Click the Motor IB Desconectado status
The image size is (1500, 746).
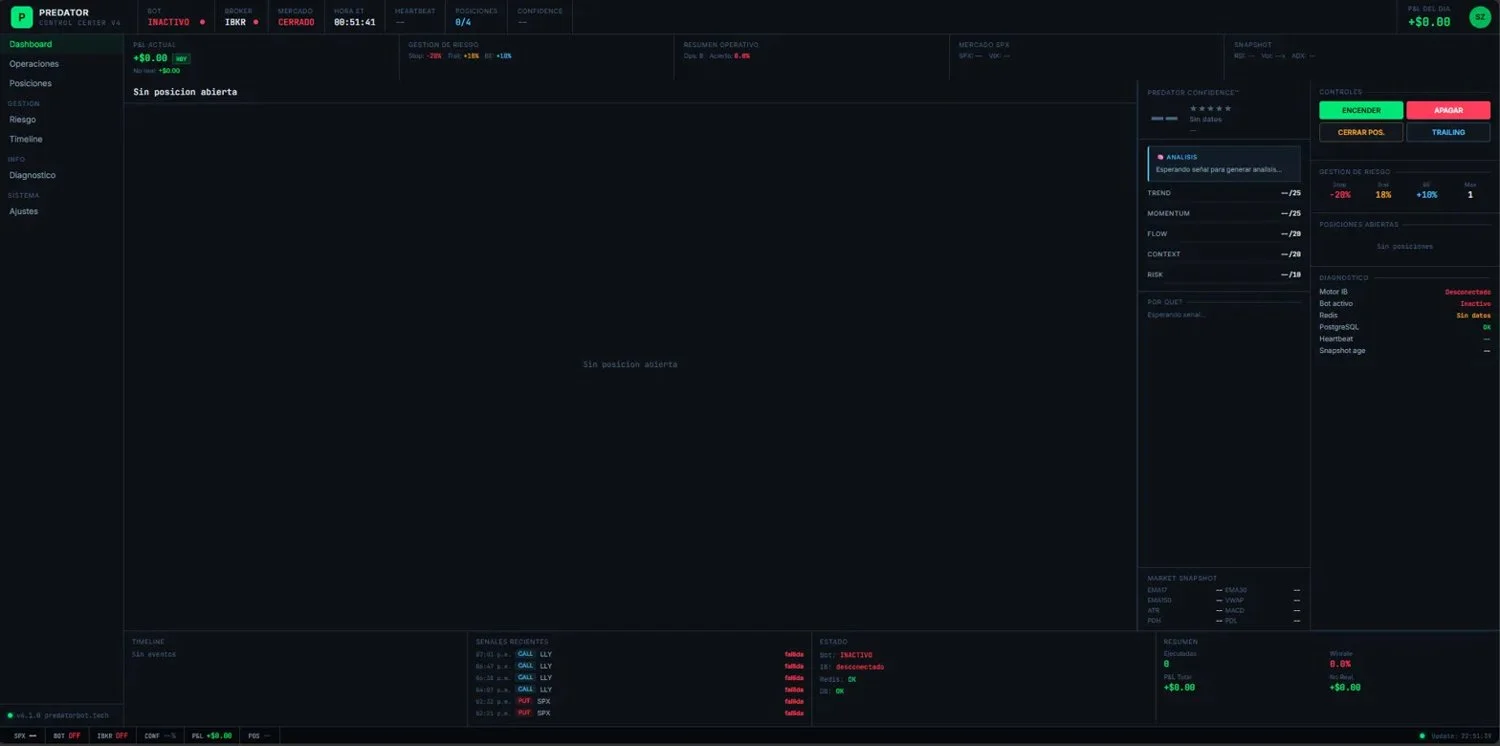coord(1467,292)
